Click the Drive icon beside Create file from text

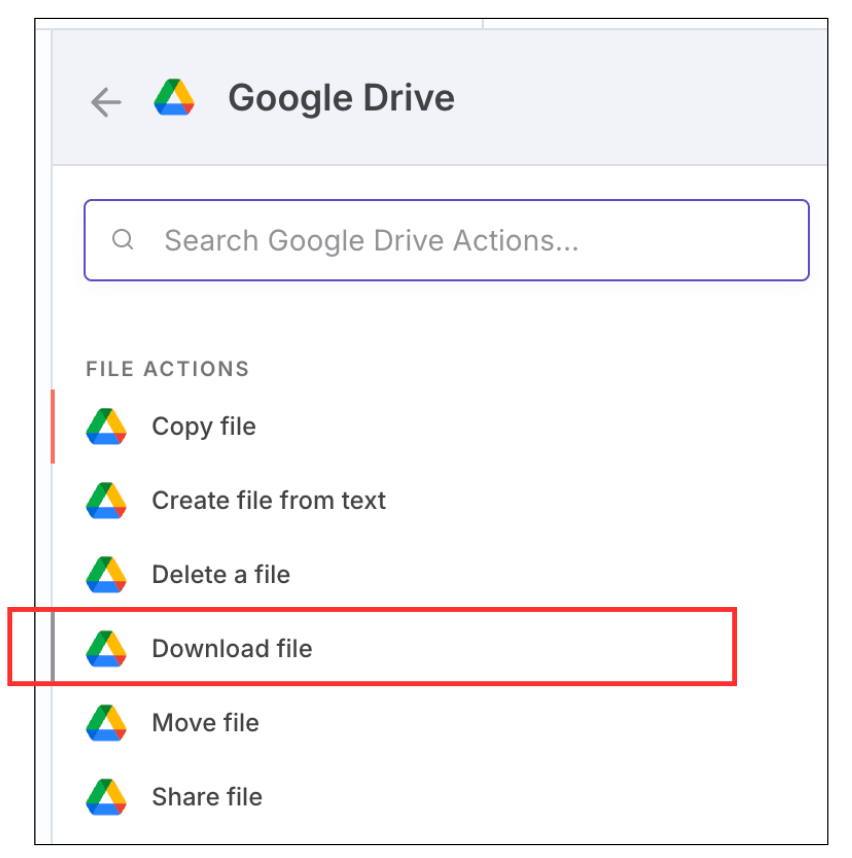(x=105, y=499)
